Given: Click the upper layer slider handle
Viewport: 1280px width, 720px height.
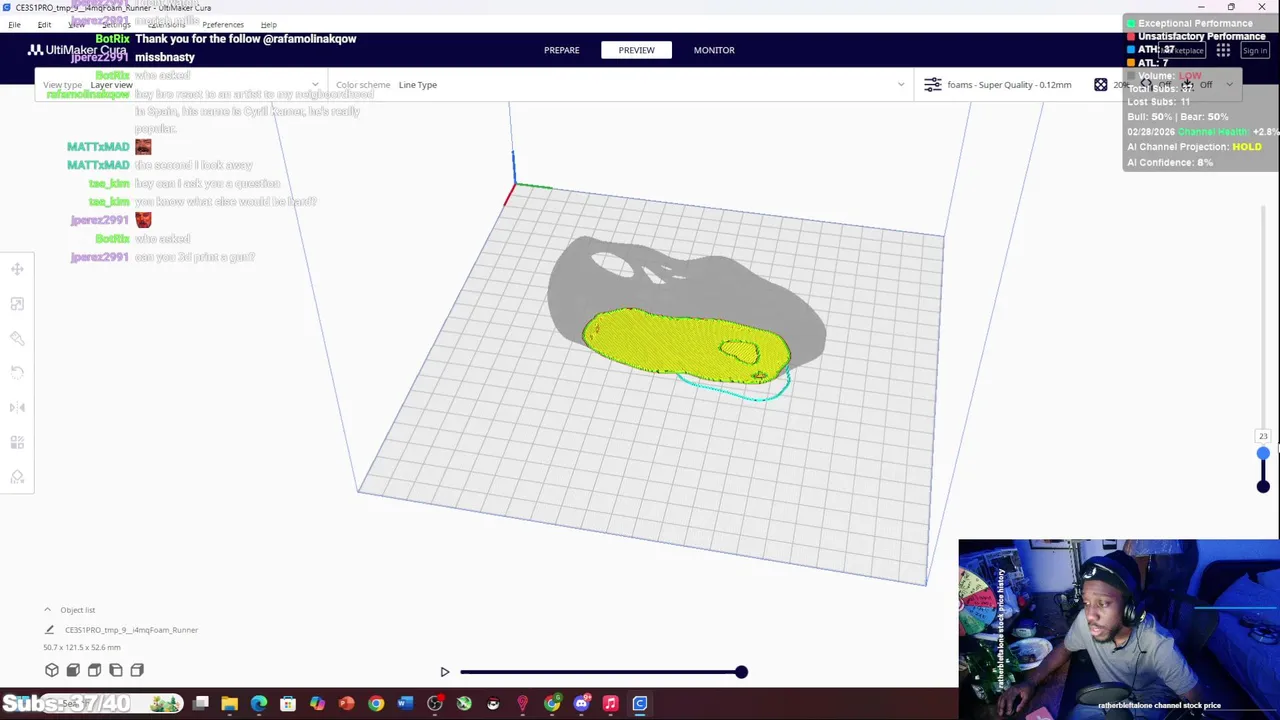Looking at the screenshot, I should [1263, 454].
